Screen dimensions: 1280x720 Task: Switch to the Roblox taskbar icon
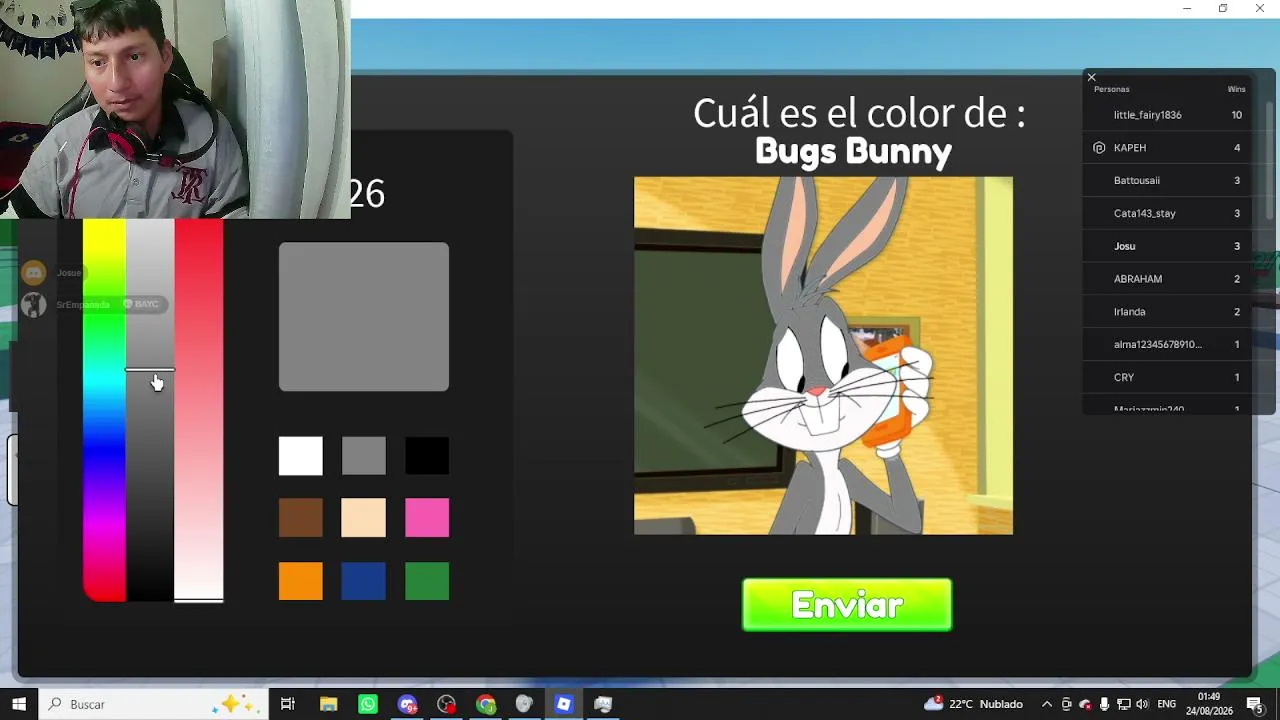point(563,704)
